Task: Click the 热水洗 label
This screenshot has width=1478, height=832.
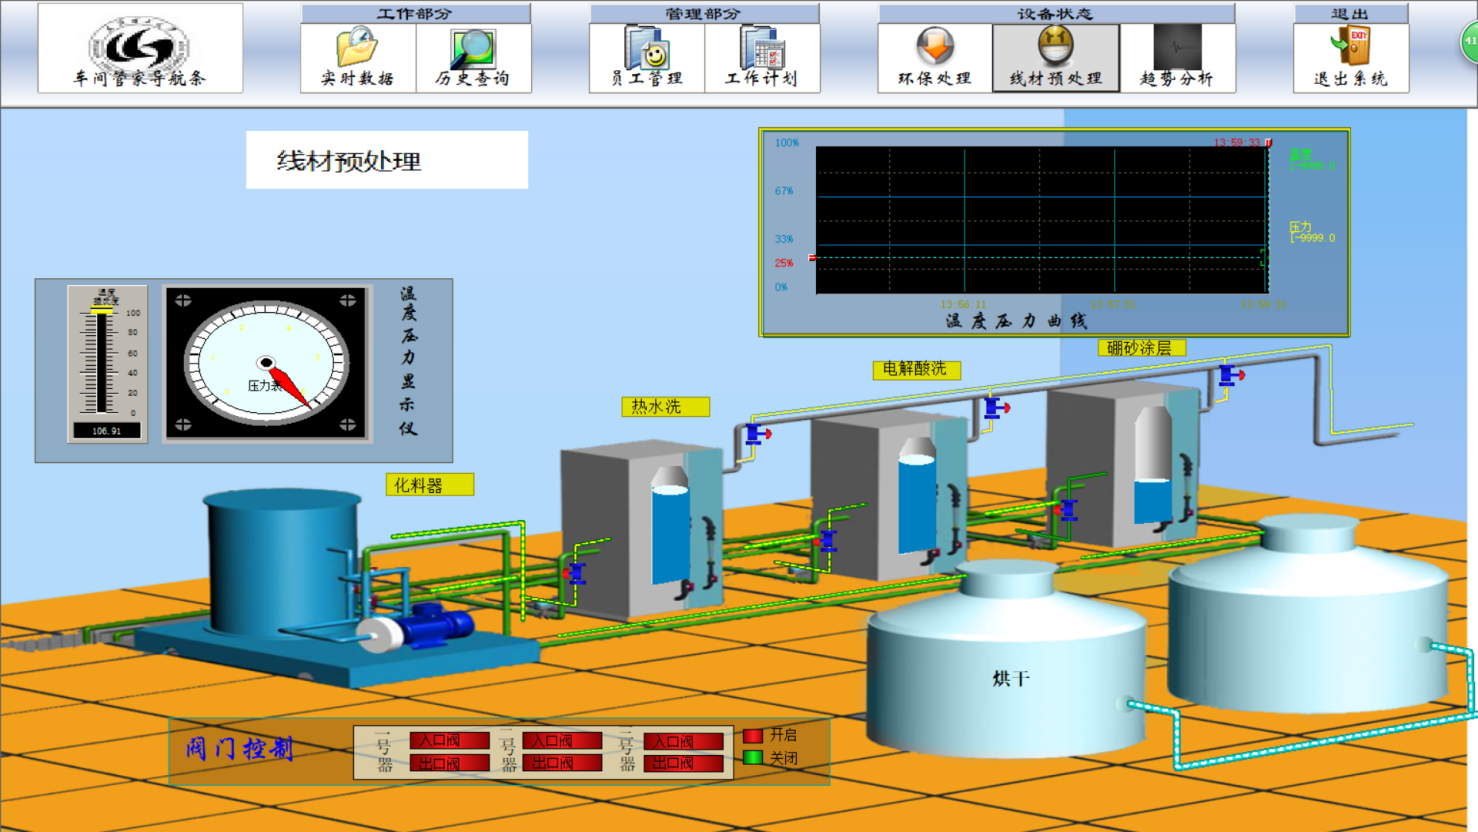Action: click(x=665, y=407)
